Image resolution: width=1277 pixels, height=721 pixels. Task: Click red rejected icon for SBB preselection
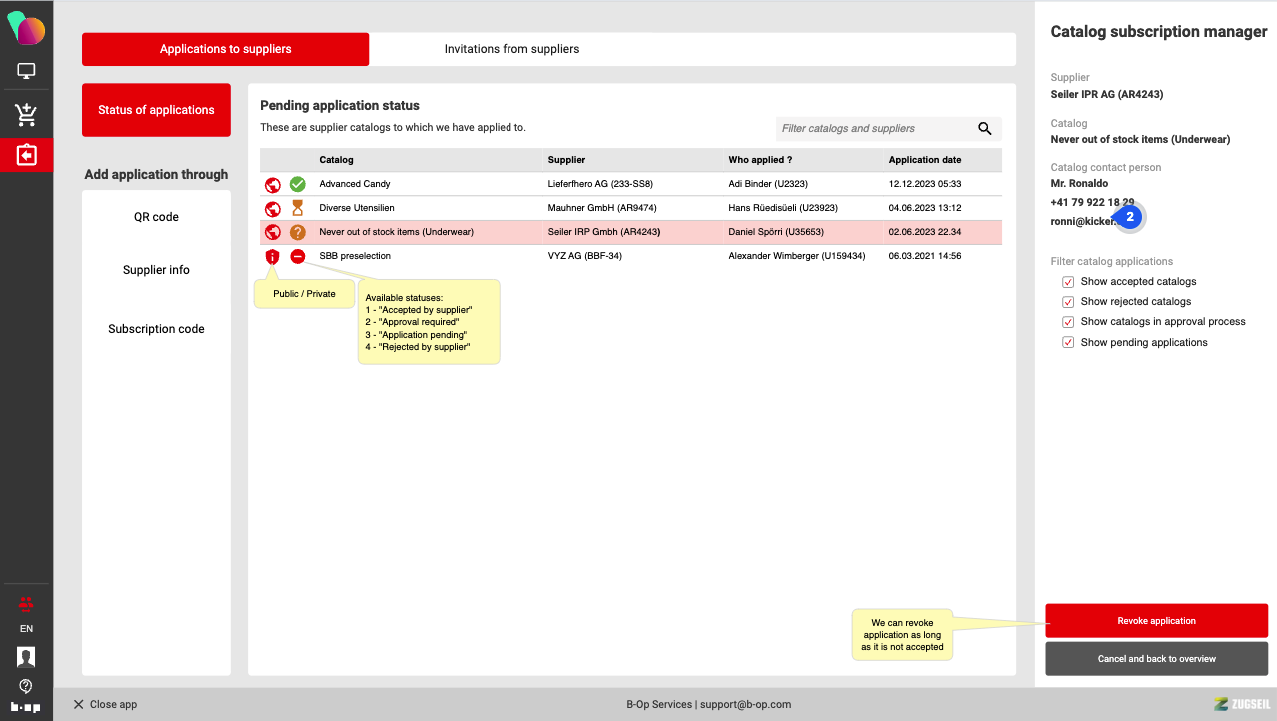click(297, 256)
